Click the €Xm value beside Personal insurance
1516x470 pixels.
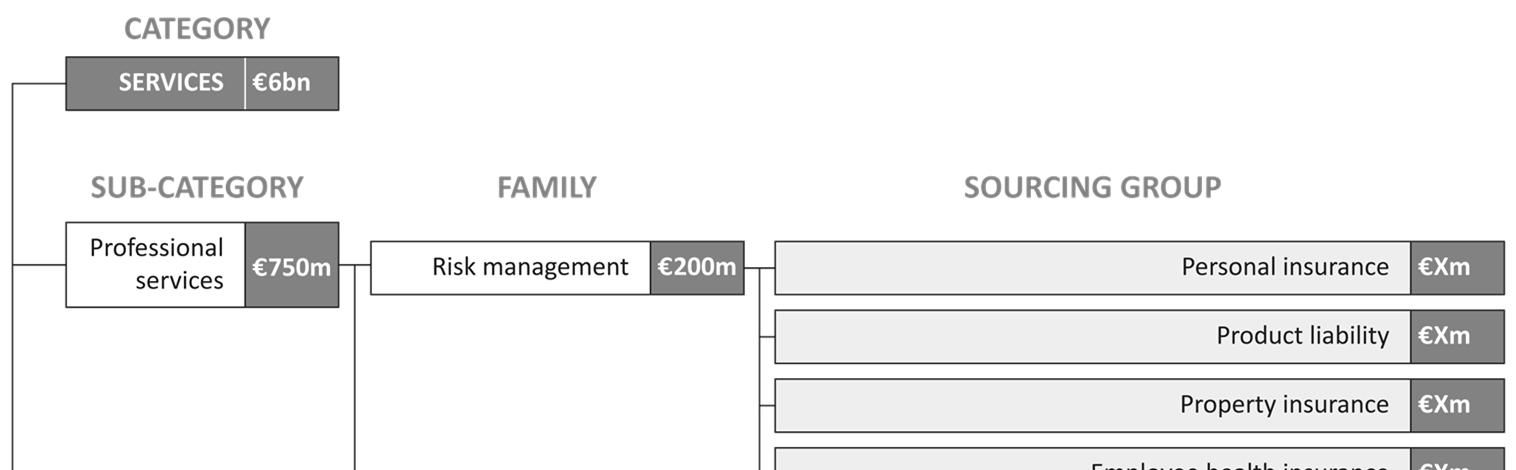pos(1457,267)
